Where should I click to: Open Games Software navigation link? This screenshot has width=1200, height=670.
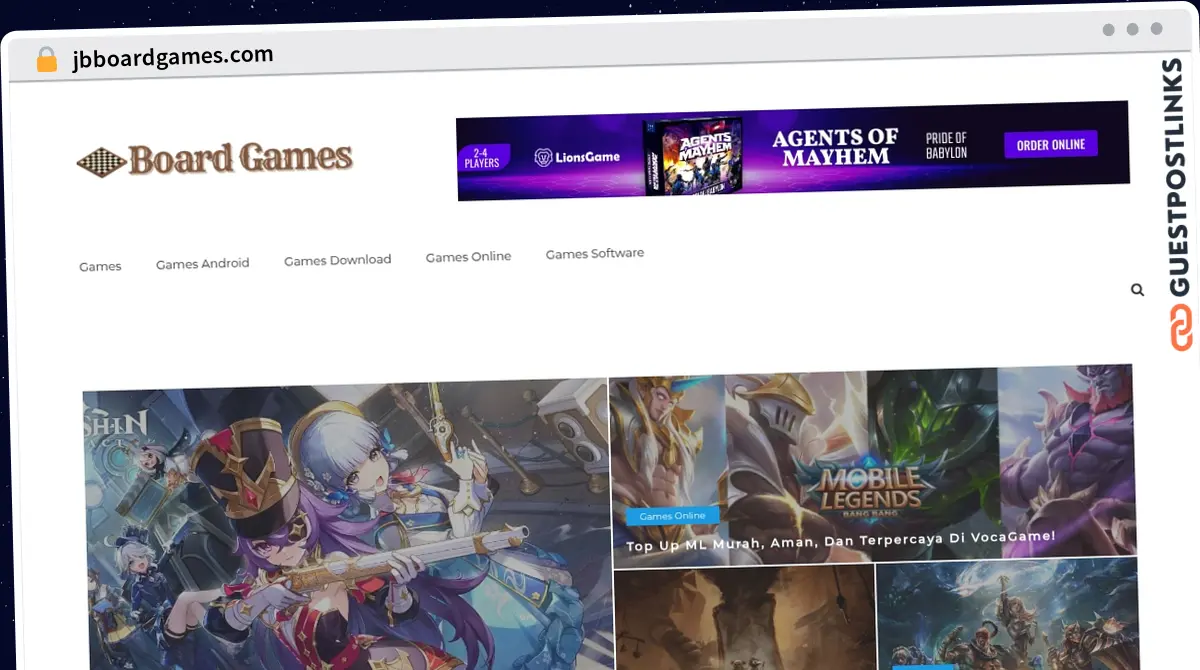[595, 254]
